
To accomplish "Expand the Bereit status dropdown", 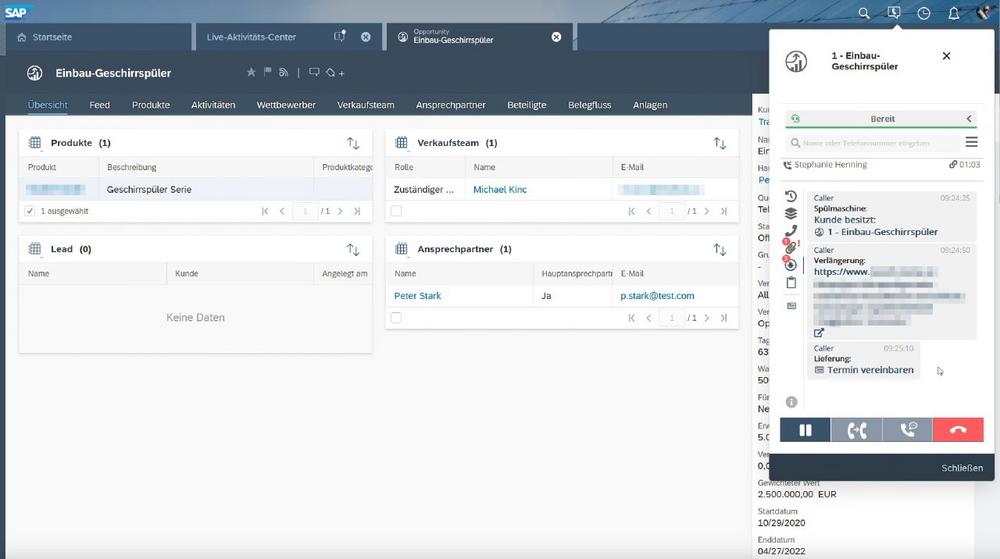I will (968, 119).
